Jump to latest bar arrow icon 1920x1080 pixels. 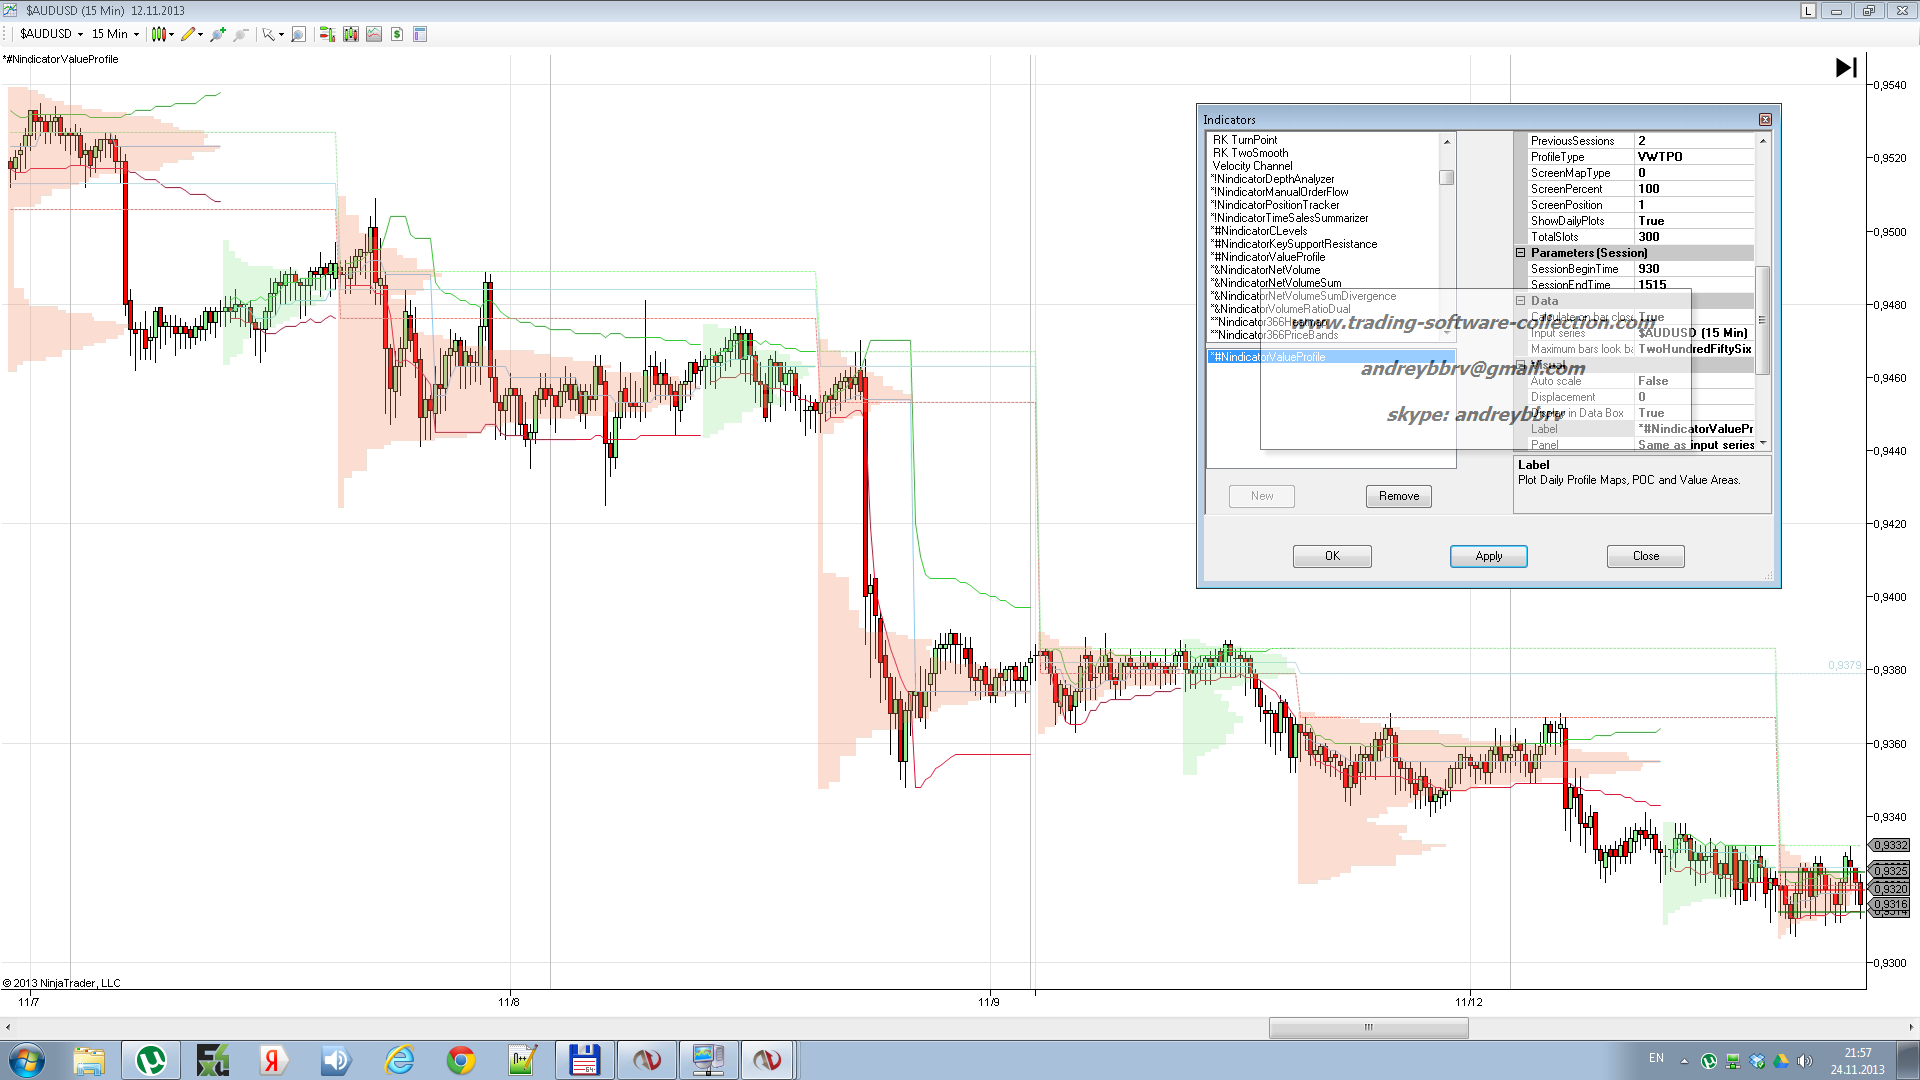coord(1846,67)
